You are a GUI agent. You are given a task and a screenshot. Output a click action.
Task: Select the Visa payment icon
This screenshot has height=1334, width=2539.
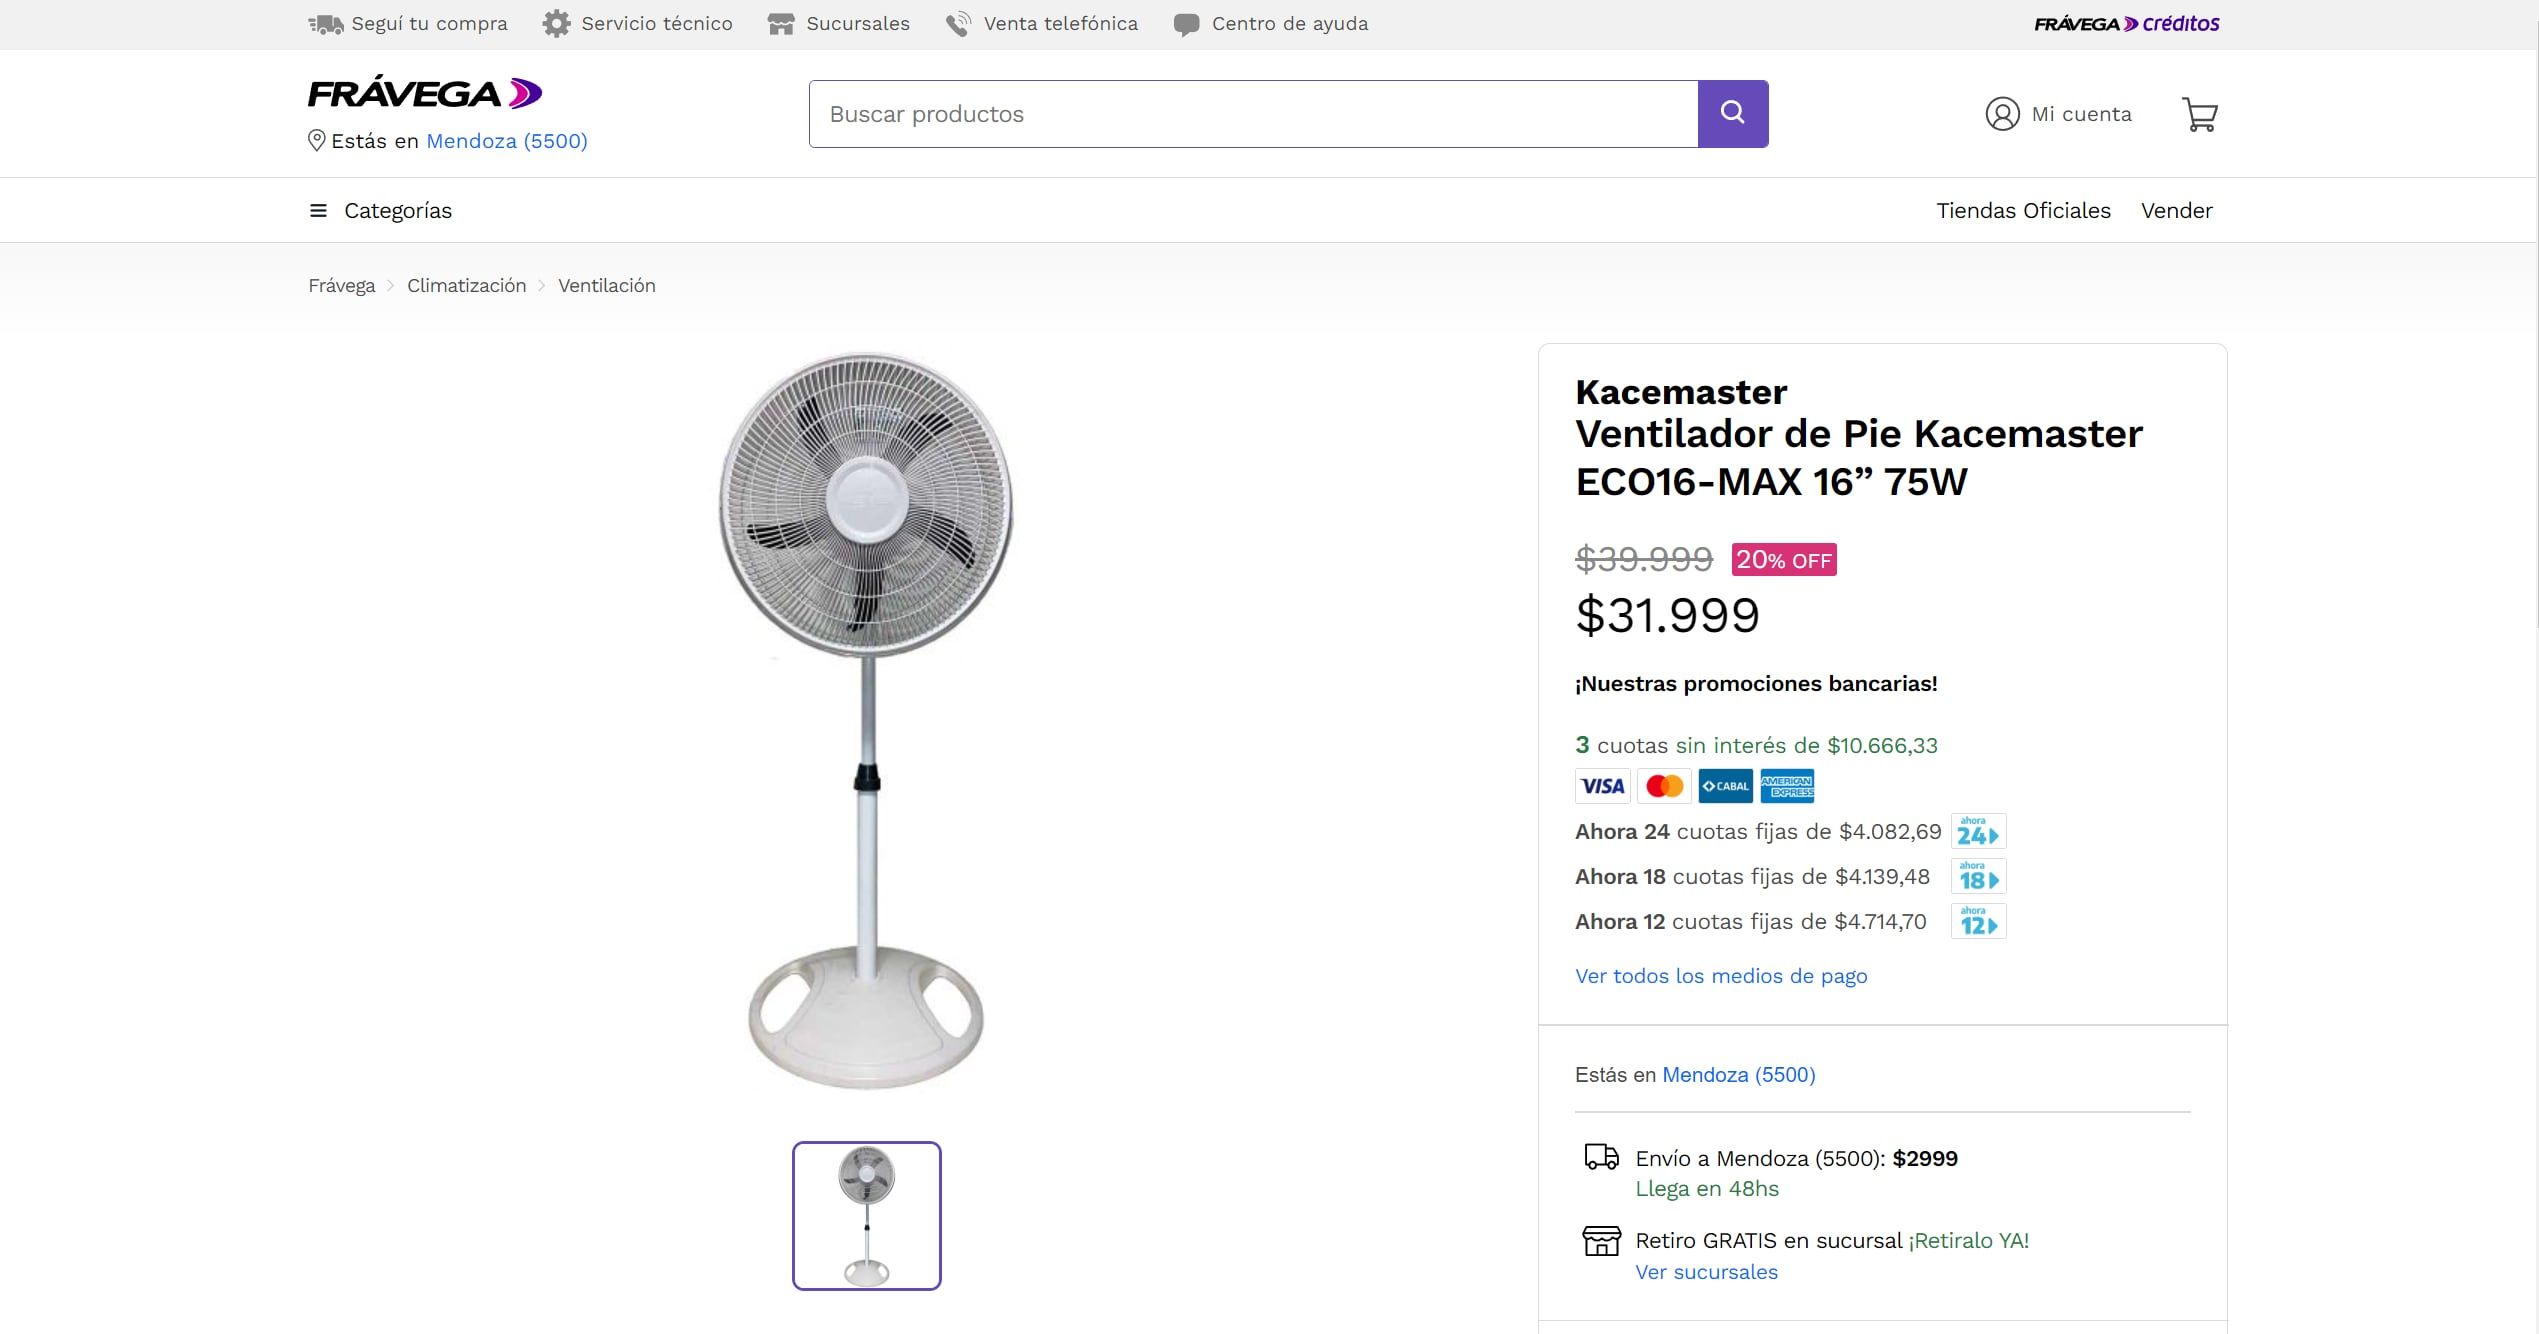(x=1602, y=786)
